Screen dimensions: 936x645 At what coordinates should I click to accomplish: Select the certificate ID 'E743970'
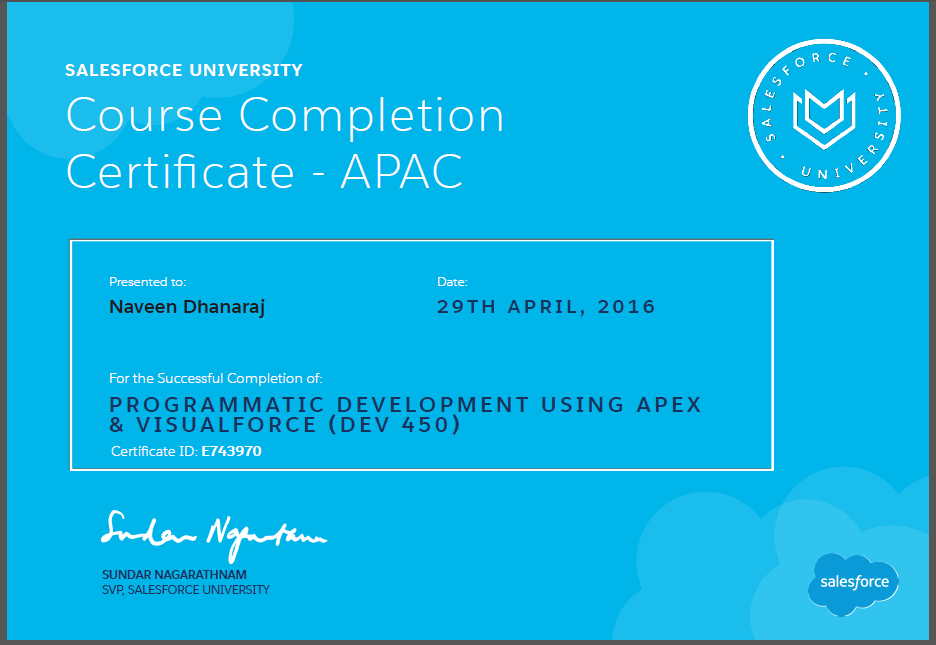pyautogui.click(x=232, y=452)
